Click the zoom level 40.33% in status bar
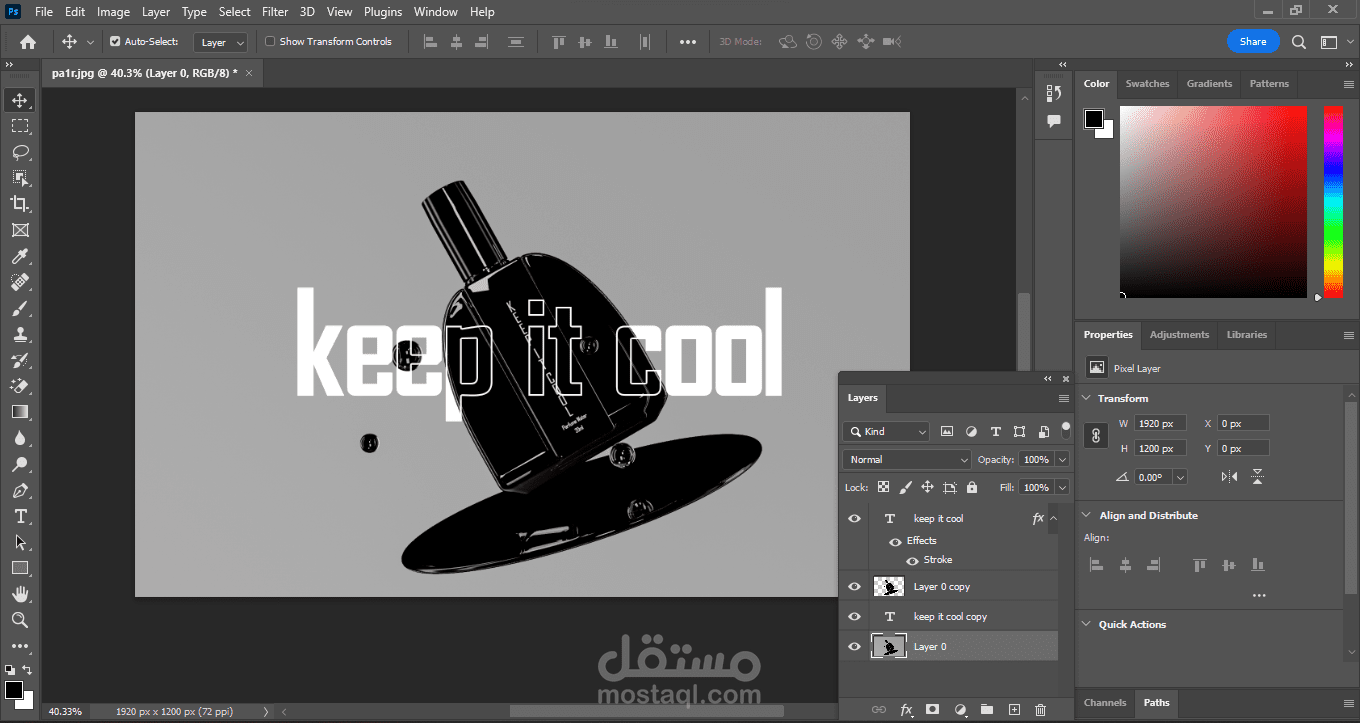The image size is (1360, 723). (66, 712)
